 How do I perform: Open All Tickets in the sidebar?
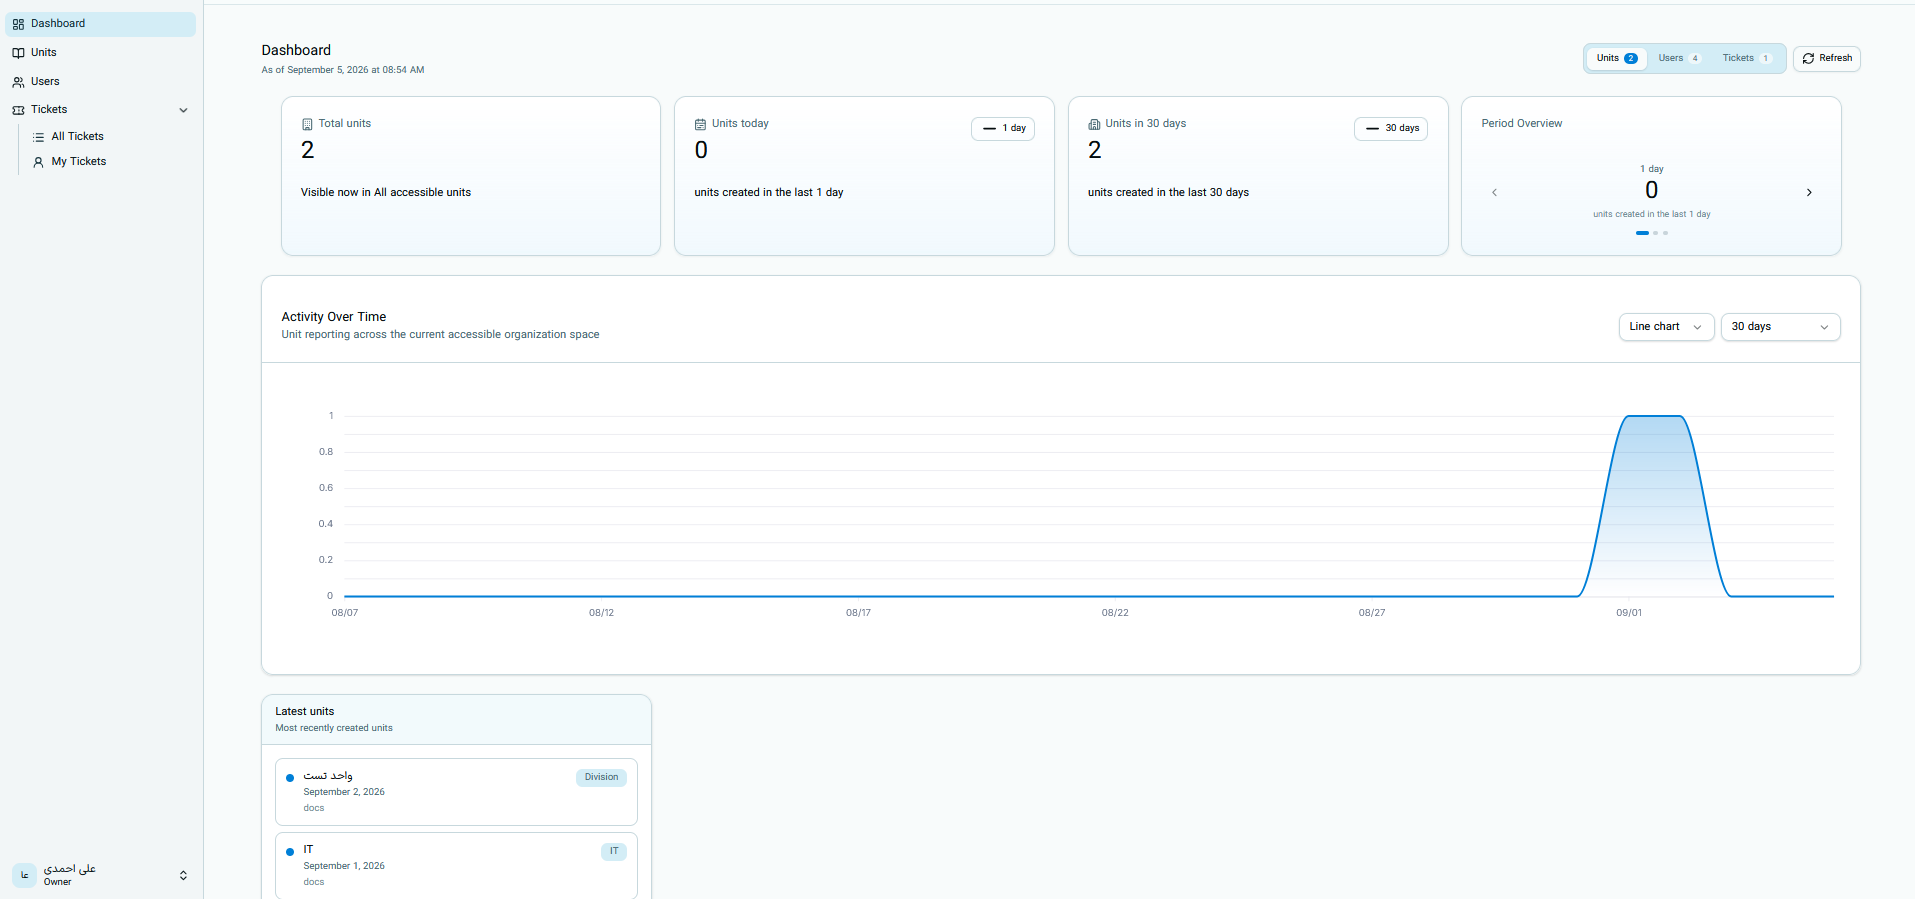coord(110,137)
